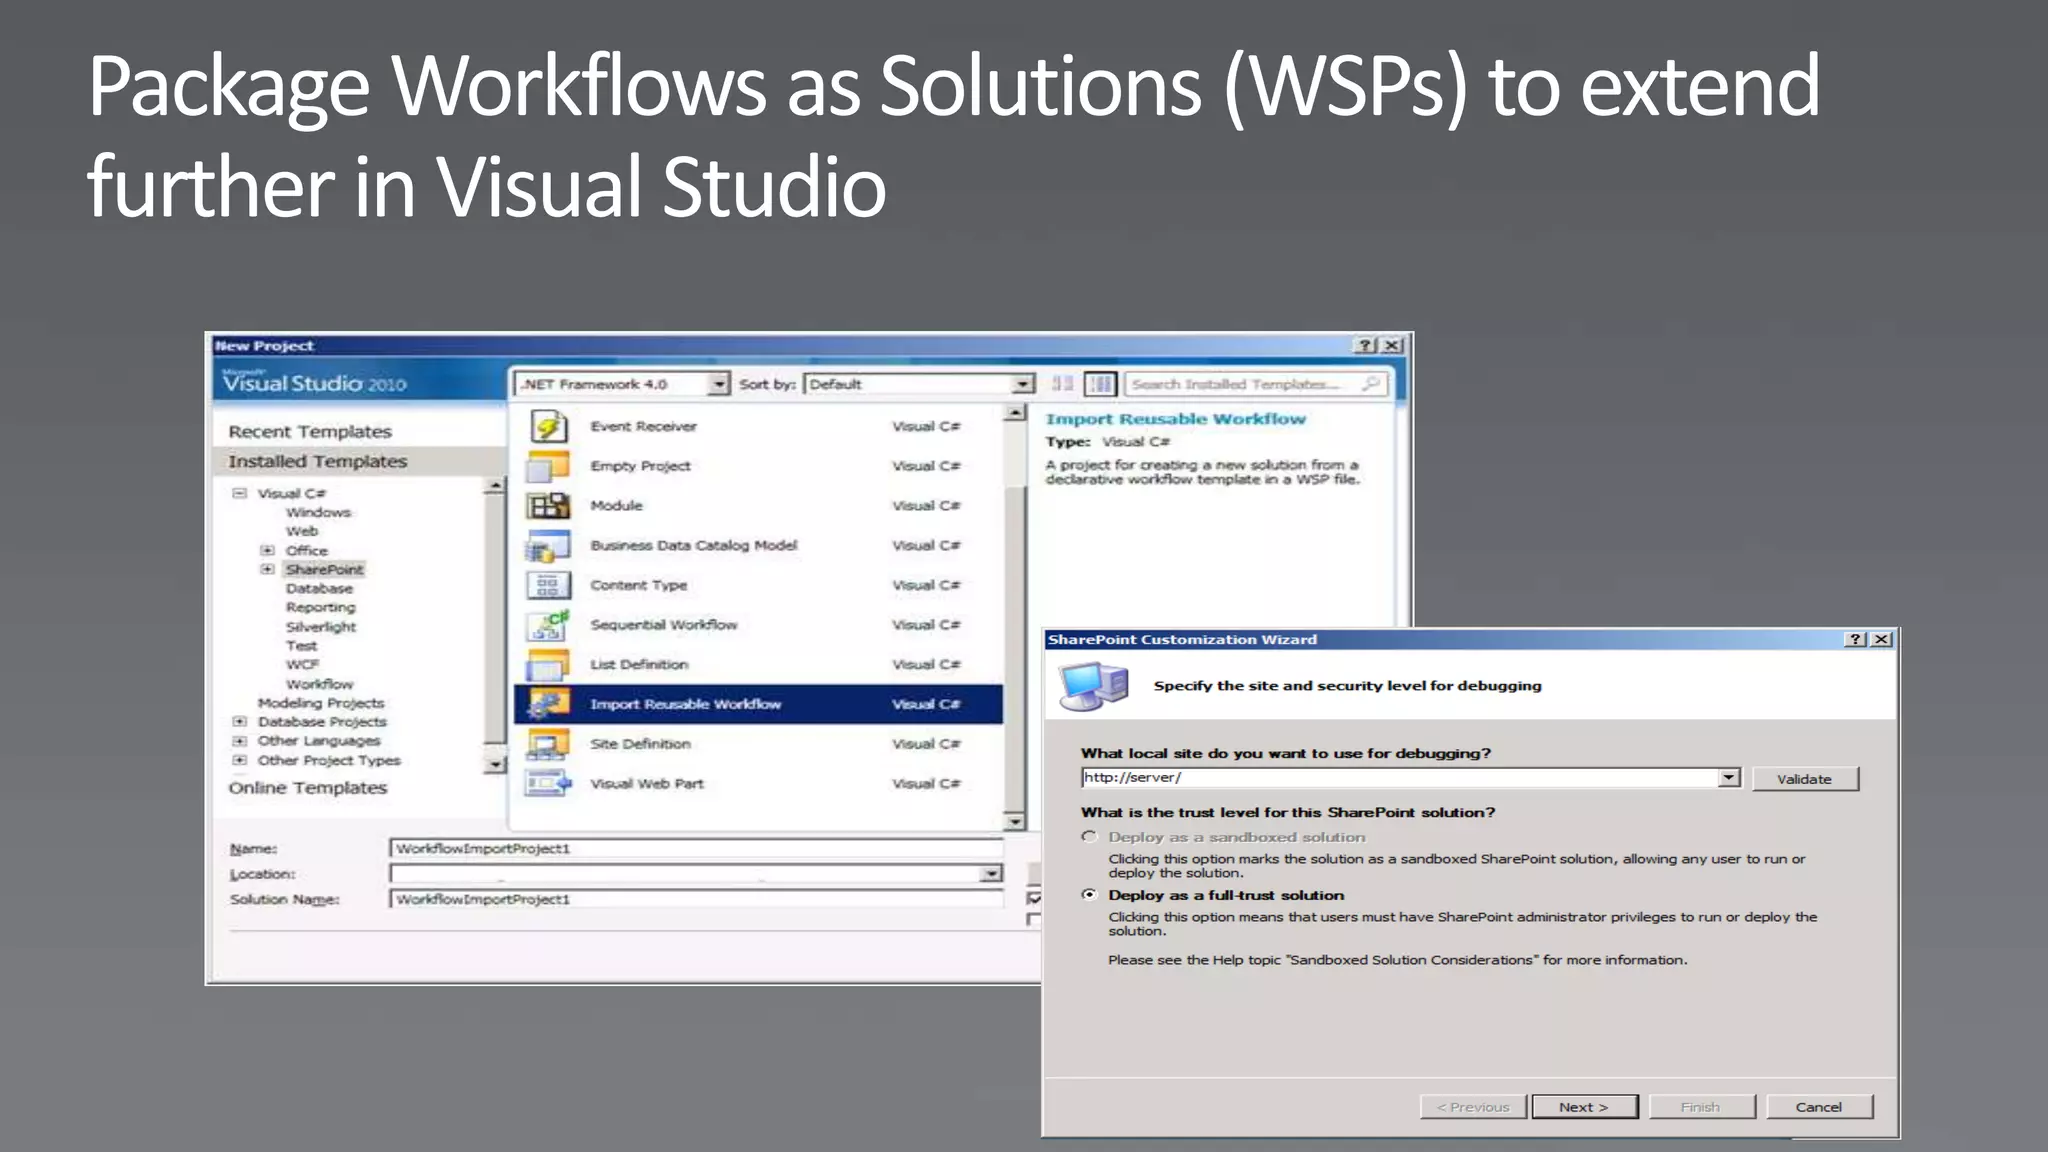Select Deploy as a full-trust solution
This screenshot has height=1152, width=2048.
(x=1090, y=895)
